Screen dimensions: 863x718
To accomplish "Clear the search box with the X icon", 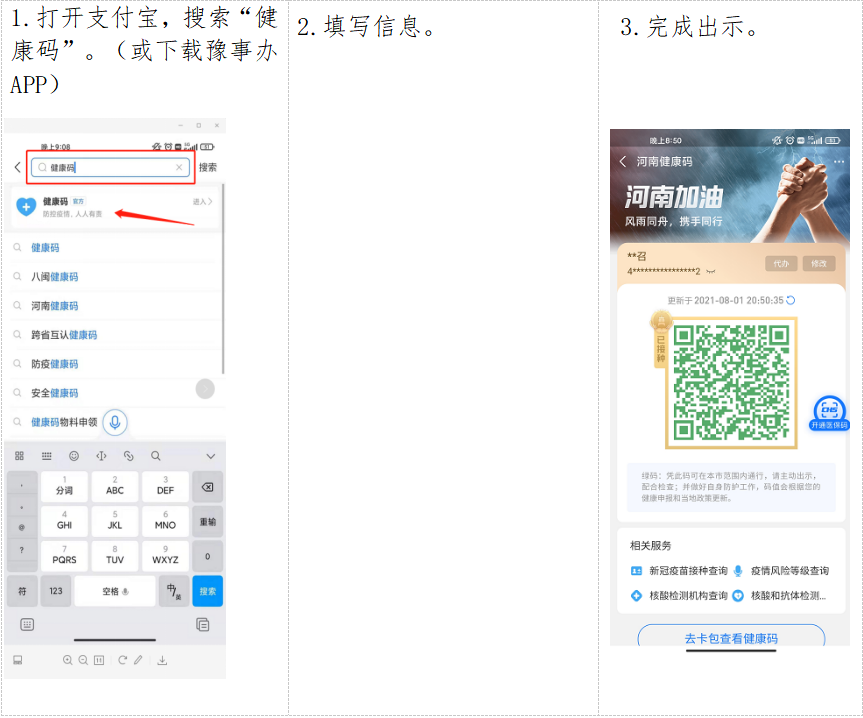I will [x=179, y=168].
